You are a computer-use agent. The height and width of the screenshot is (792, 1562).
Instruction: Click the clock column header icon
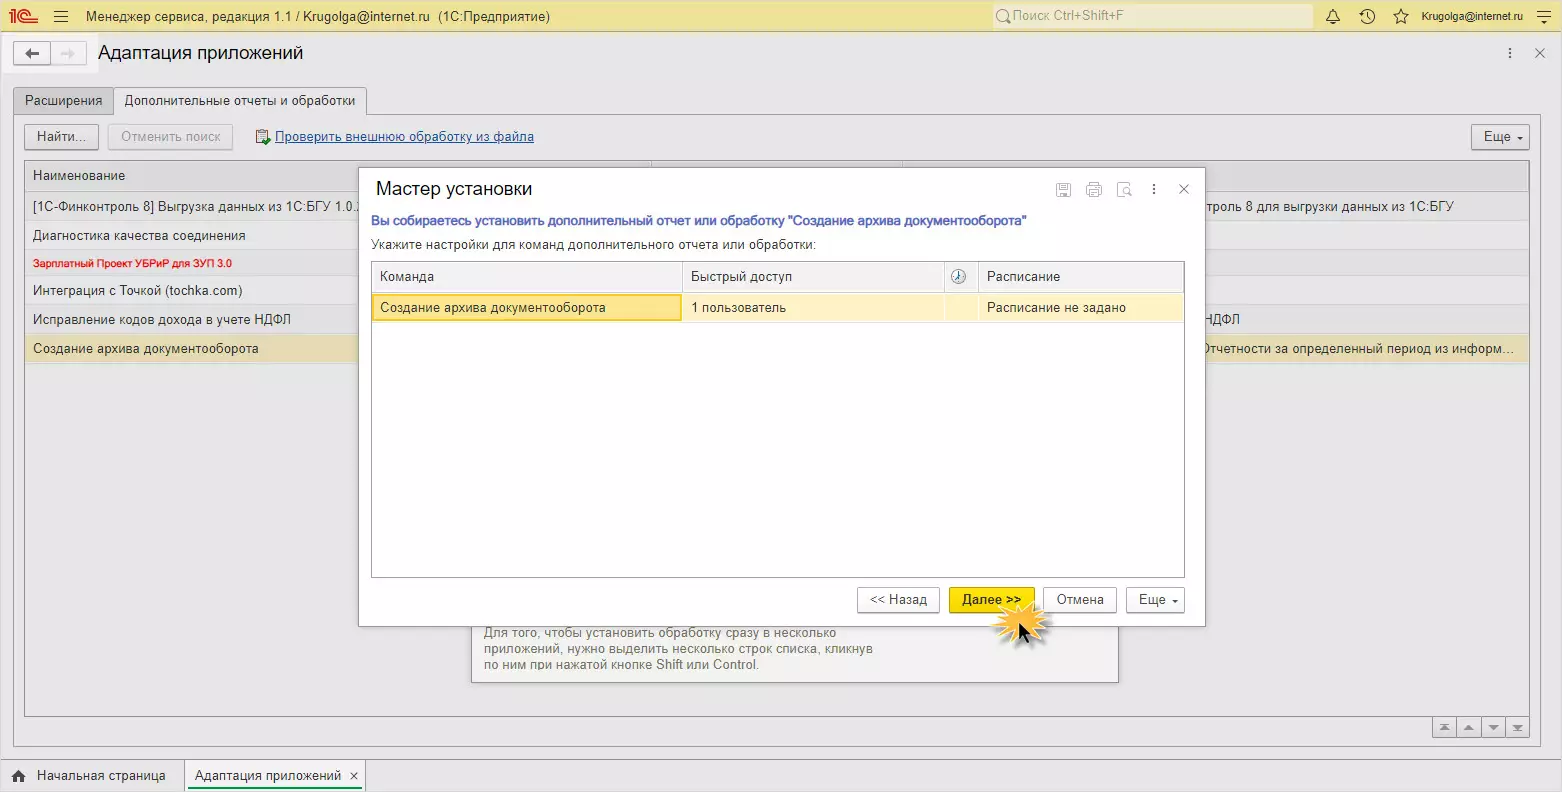[958, 277]
